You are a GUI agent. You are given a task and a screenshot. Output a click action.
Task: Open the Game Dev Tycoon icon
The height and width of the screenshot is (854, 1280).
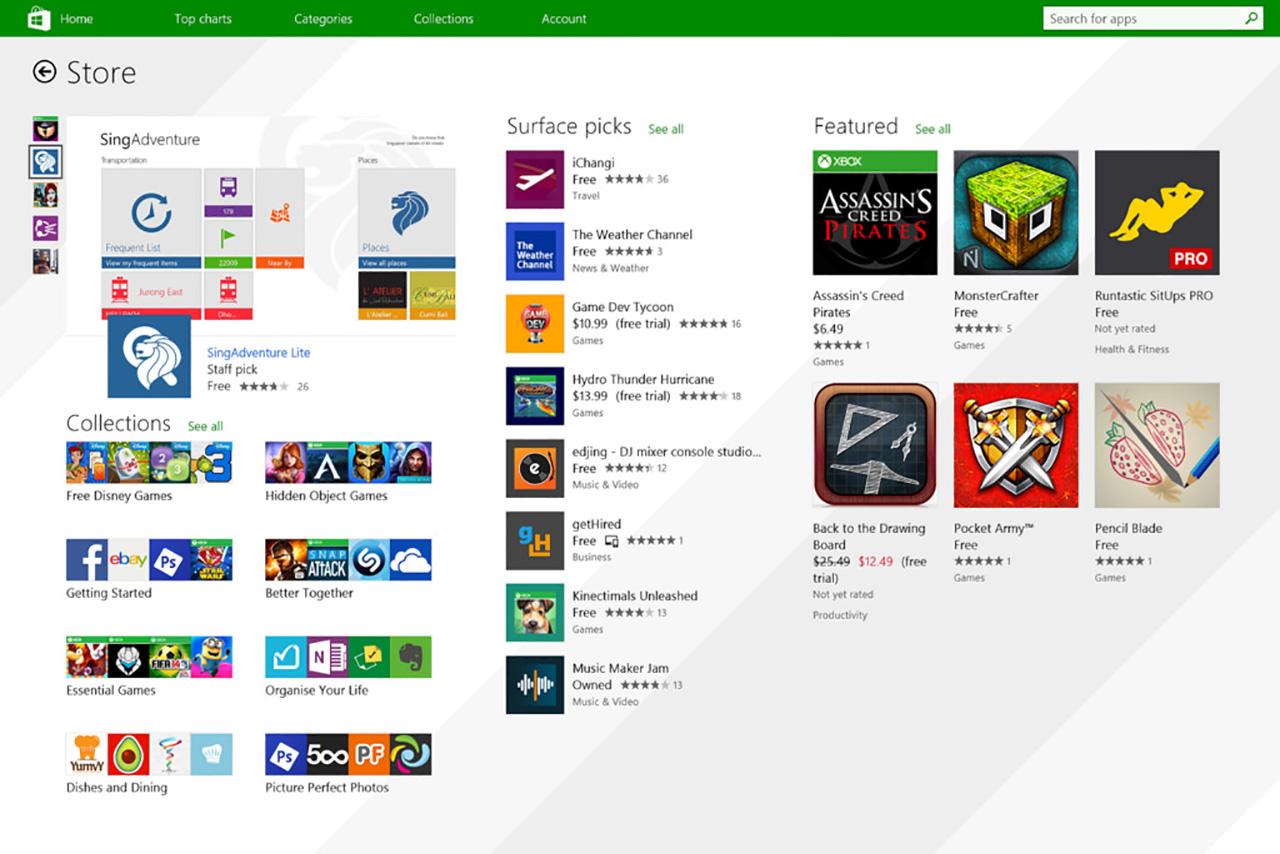tap(535, 324)
